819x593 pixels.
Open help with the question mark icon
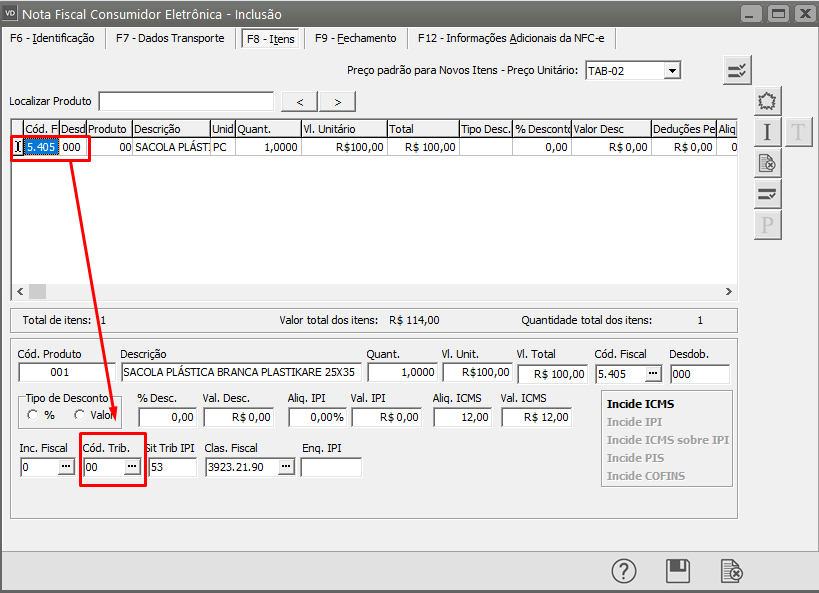point(624,571)
